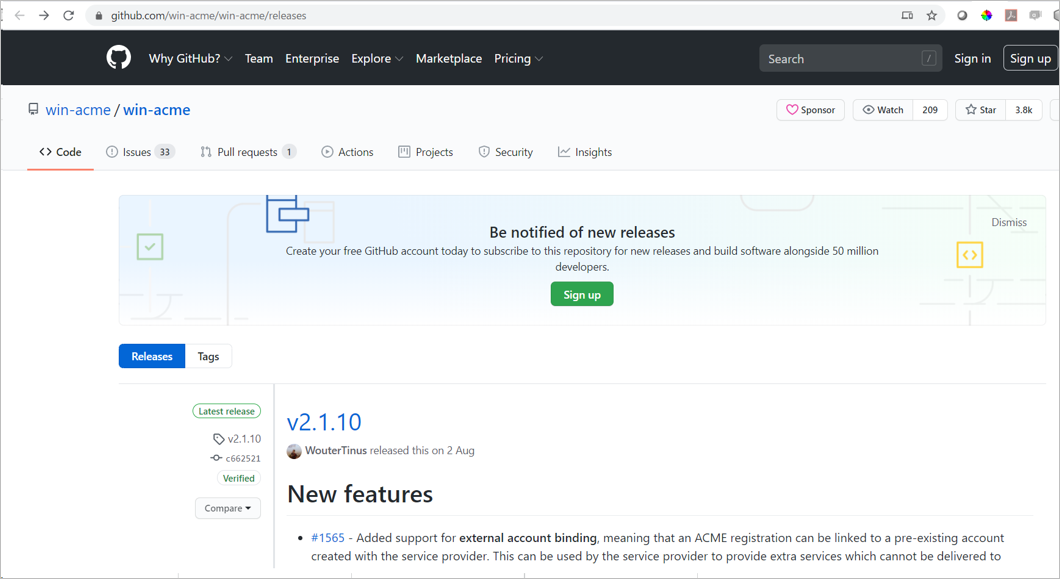Click WouterTinus avatar image
Image resolution: width=1060 pixels, height=579 pixels.
(x=294, y=451)
